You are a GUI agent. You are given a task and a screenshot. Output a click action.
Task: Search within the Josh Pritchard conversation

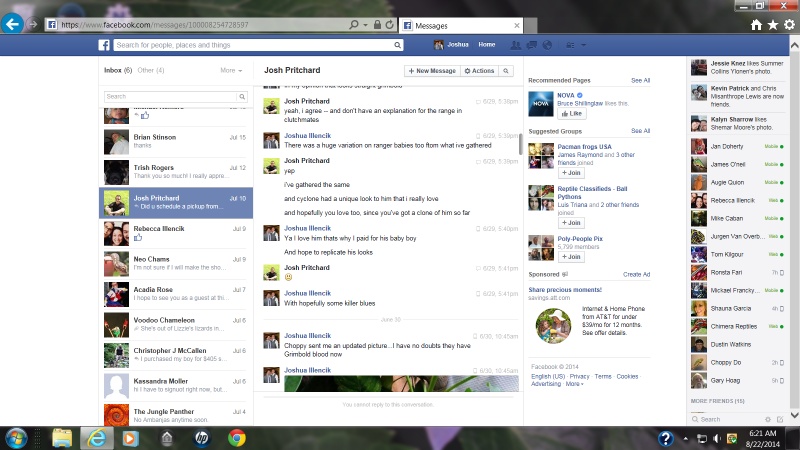click(x=506, y=71)
